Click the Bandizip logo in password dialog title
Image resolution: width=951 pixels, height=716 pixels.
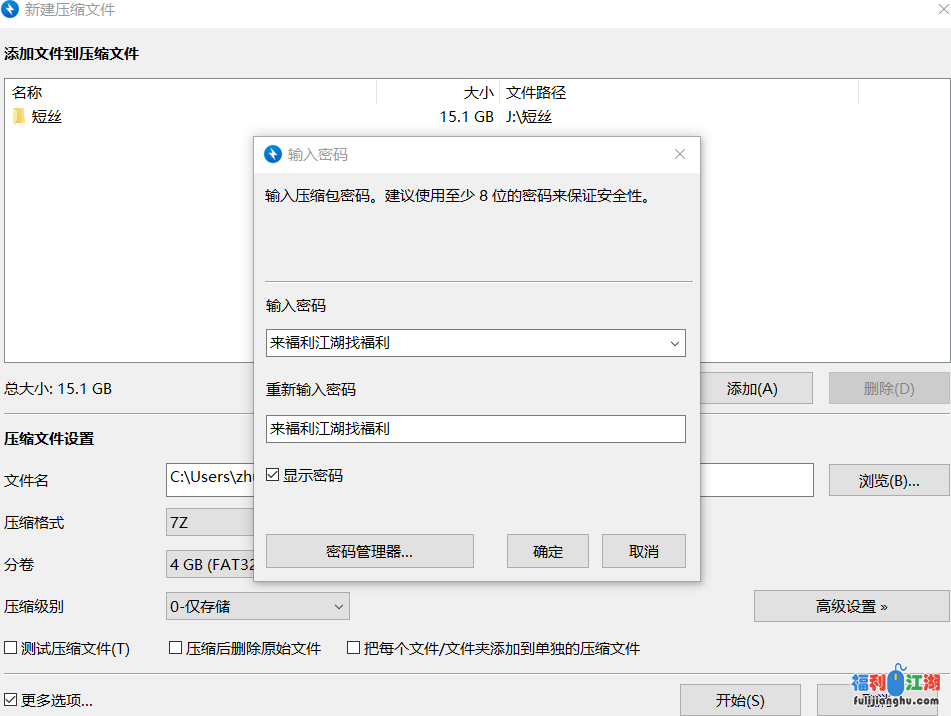point(272,155)
